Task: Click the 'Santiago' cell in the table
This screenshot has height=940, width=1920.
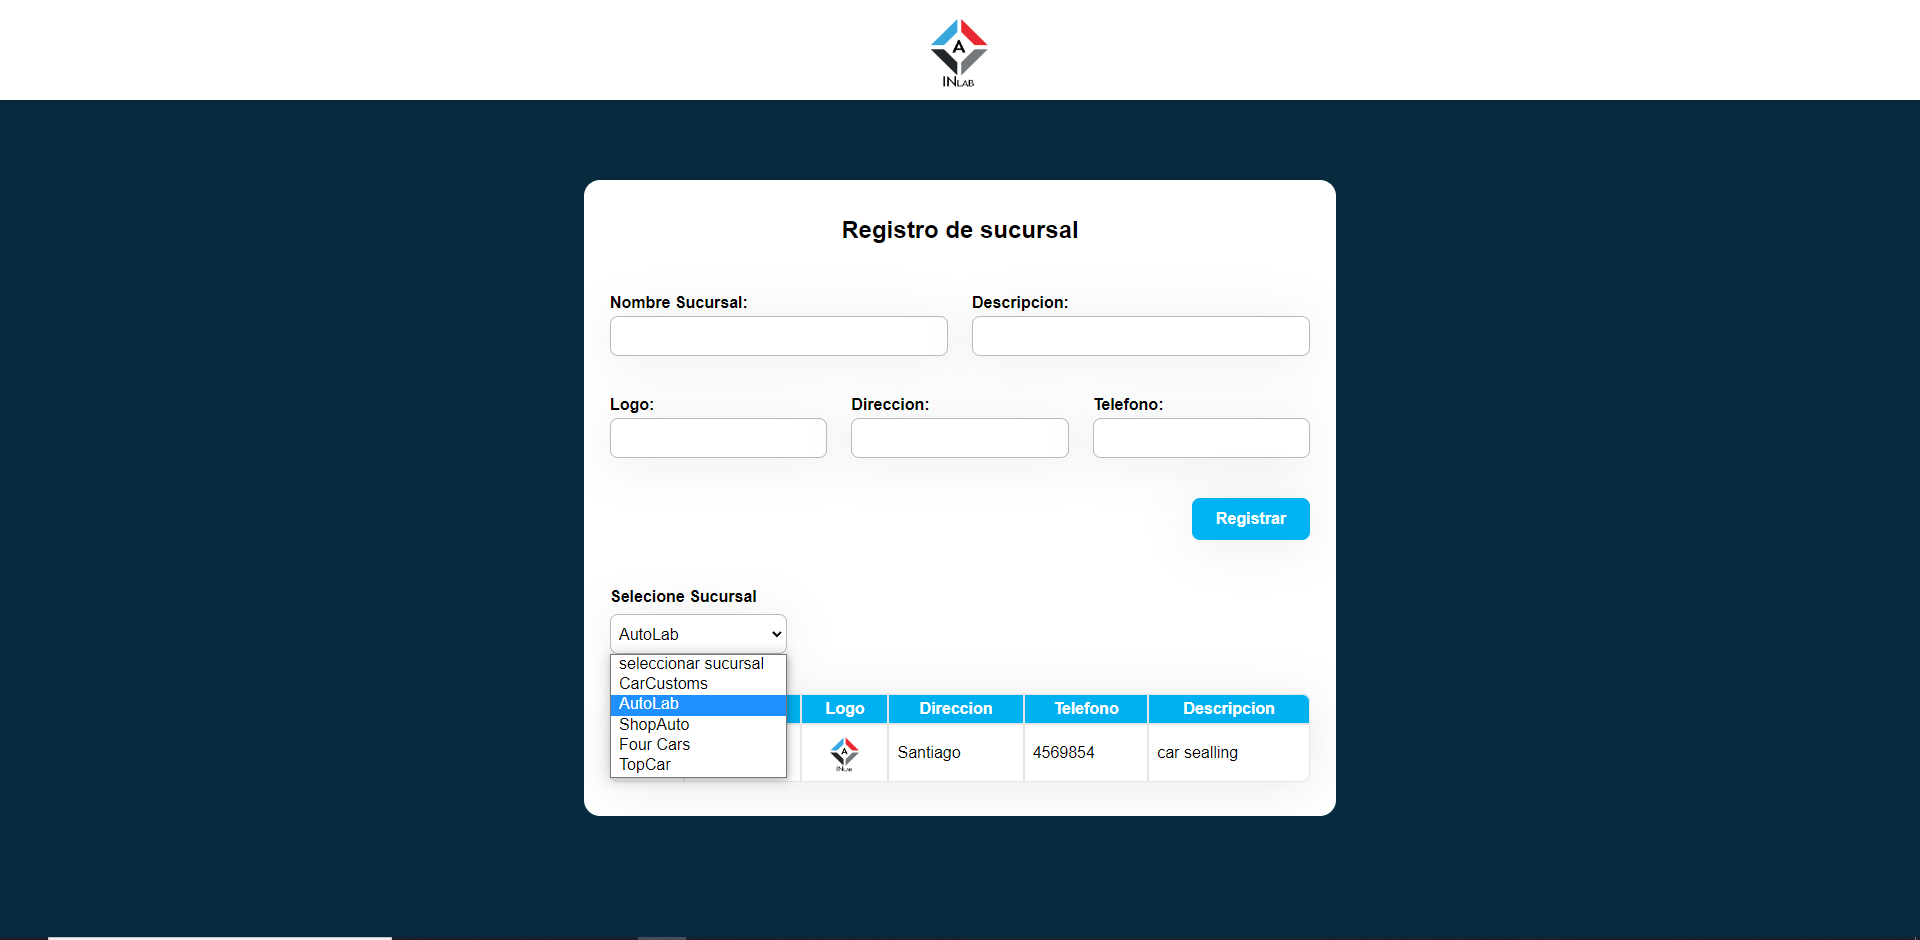Action: [928, 753]
